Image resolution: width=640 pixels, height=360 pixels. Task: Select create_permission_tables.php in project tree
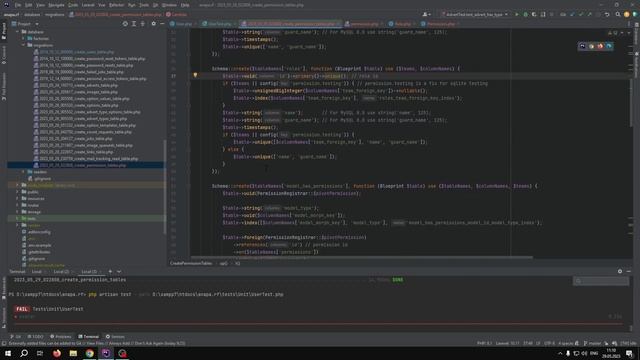pyautogui.click(x=82, y=165)
